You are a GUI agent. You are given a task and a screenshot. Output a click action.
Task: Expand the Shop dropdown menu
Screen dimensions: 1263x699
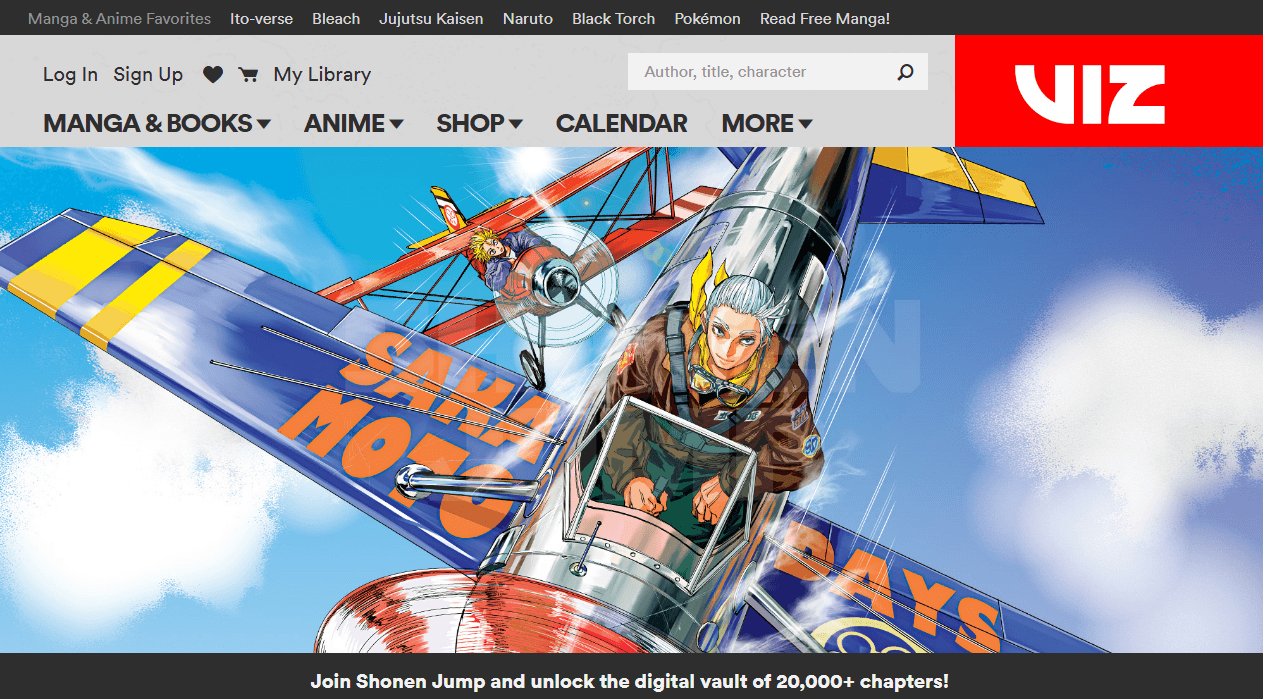[x=479, y=123]
